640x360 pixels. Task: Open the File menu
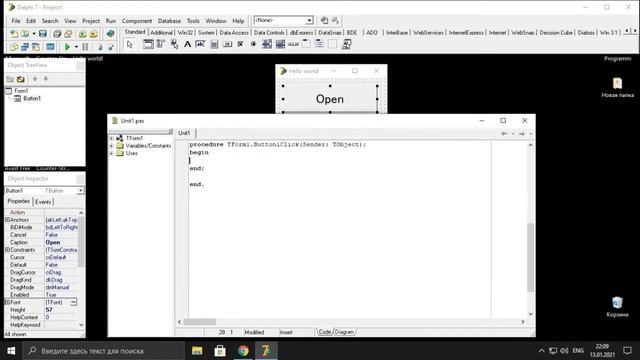point(16,21)
